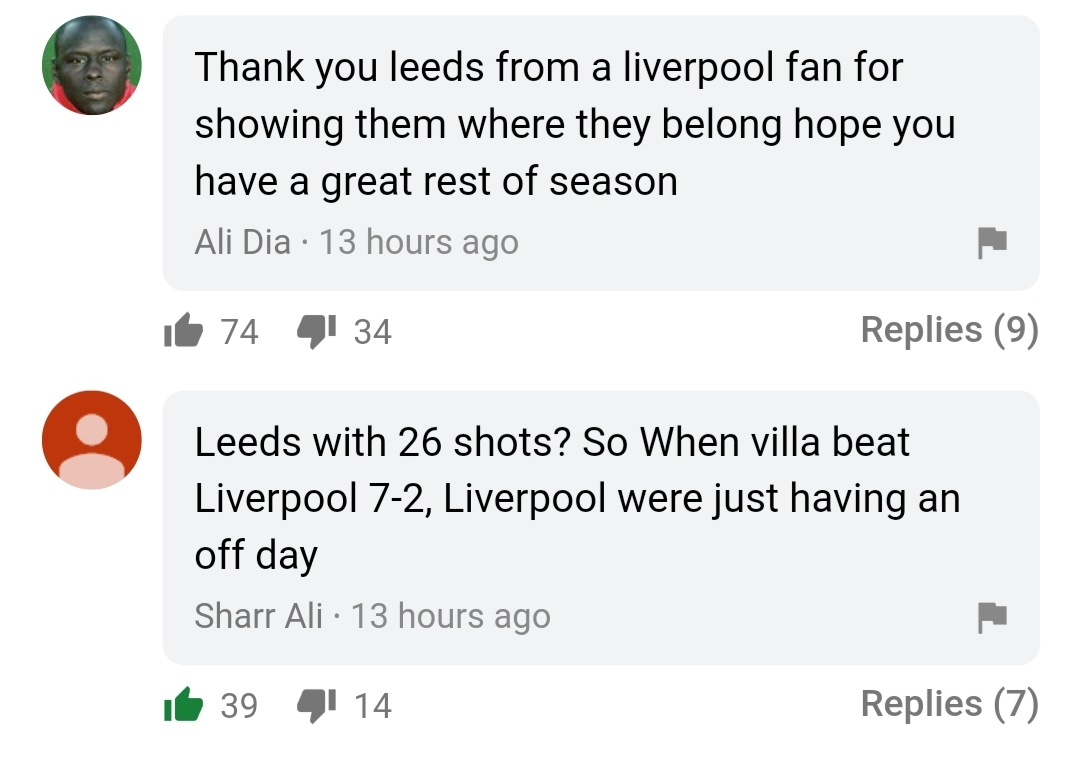The width and height of the screenshot is (1077, 761).
Task: Dislike Ali Dia's comment with thumbs down
Action: pyautogui.click(x=316, y=331)
